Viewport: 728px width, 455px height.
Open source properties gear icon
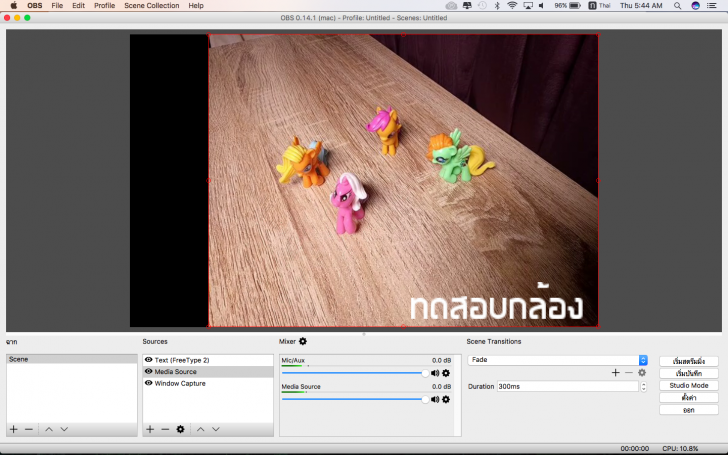[x=181, y=429]
